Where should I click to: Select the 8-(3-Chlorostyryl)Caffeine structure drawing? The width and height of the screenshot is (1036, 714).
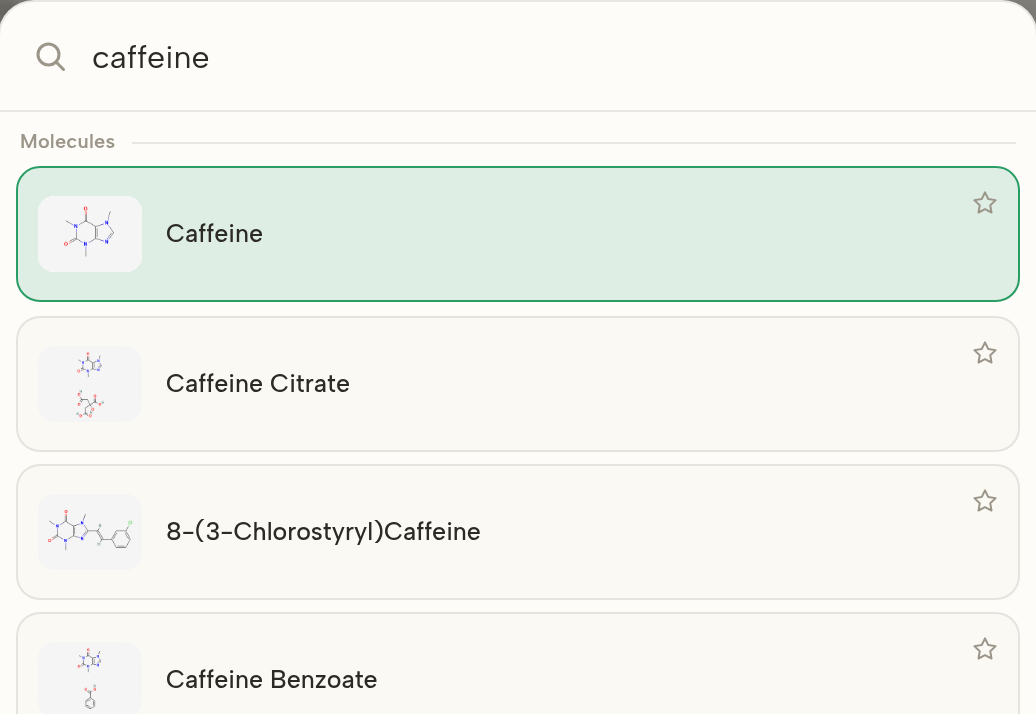tap(90, 532)
